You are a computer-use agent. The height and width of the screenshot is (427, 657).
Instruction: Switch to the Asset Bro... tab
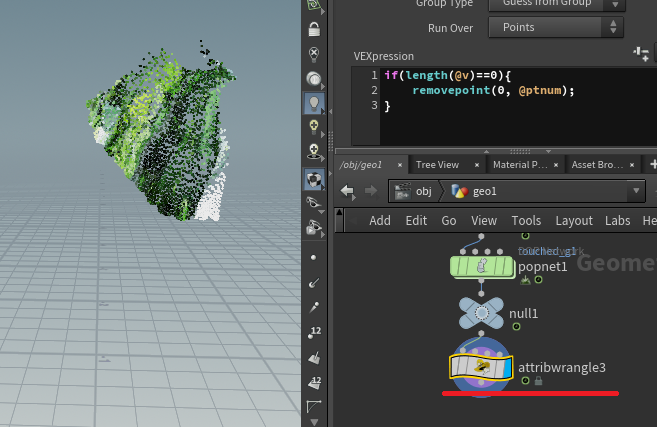(x=597, y=165)
